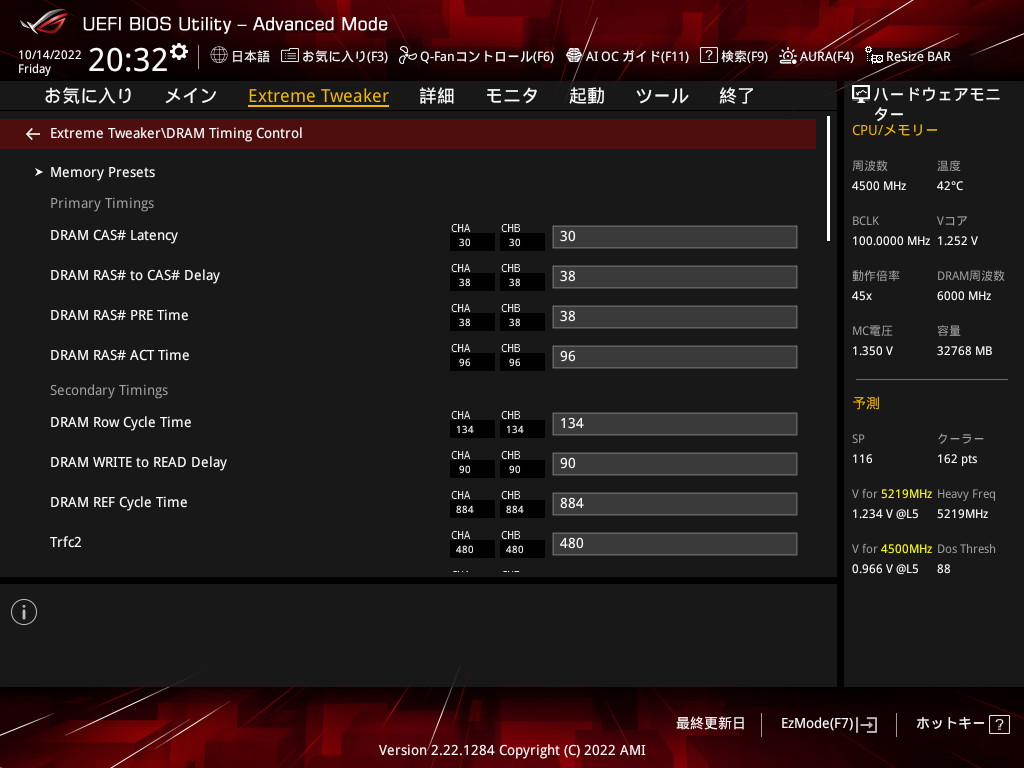Click the AI OC ガイド(F11) label
The image size is (1024, 768).
[637, 57]
